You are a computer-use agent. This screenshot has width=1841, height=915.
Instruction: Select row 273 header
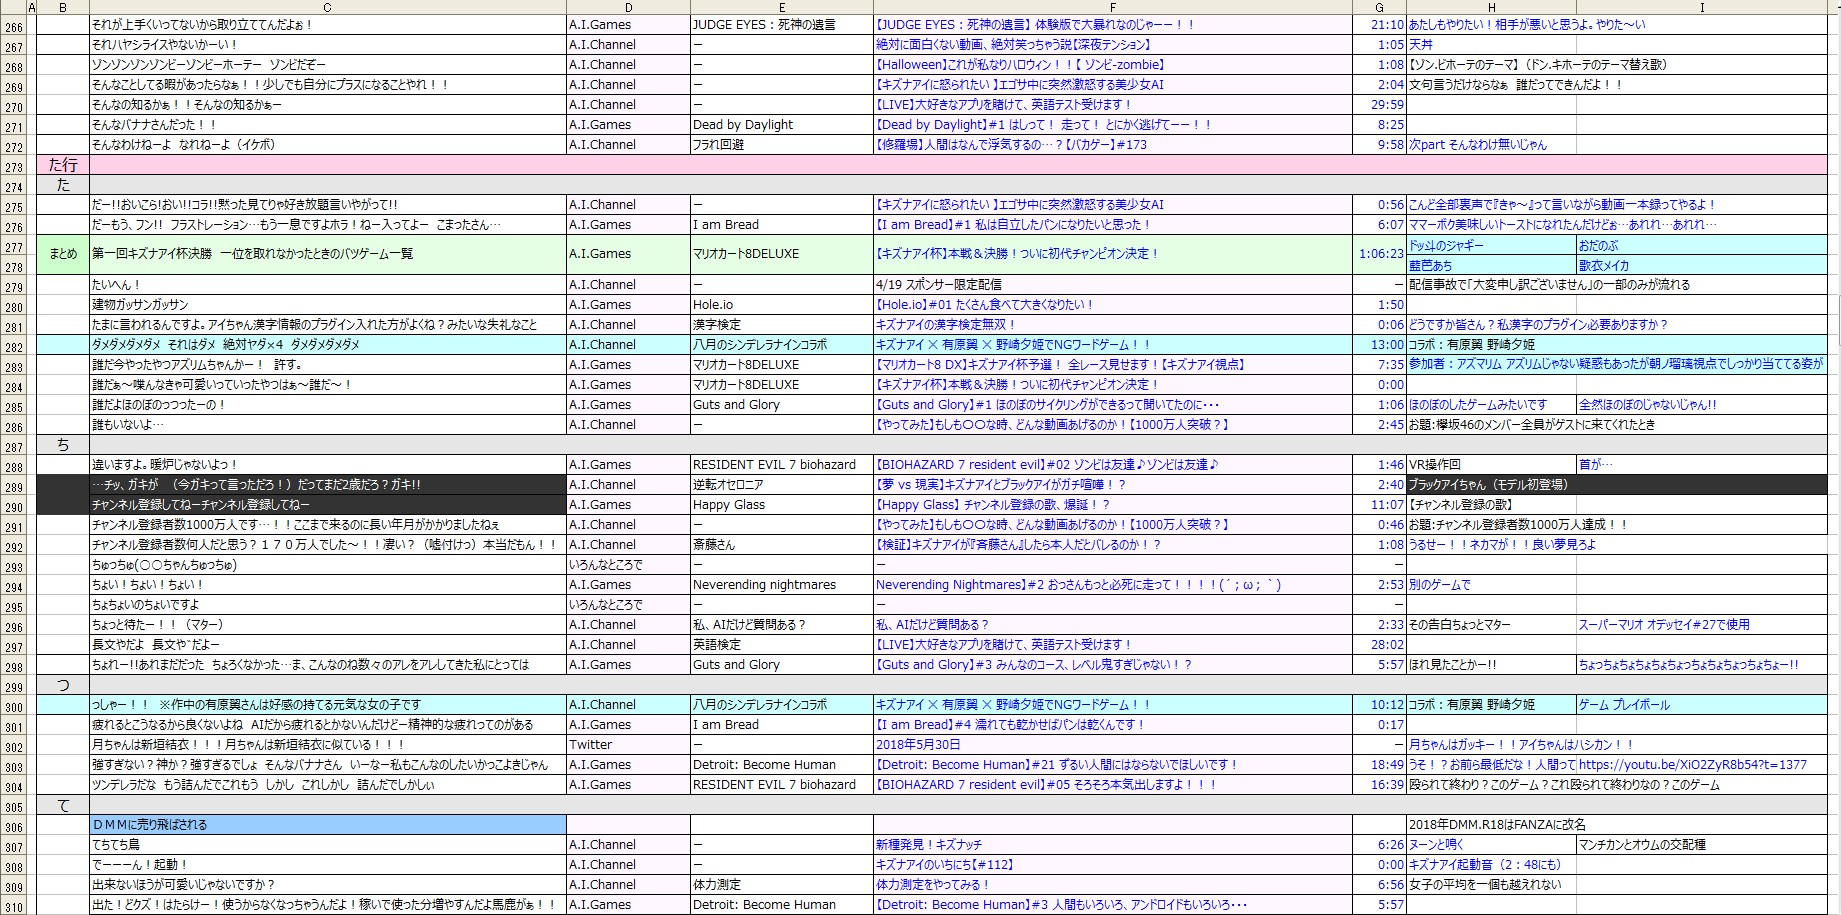(x=13, y=165)
